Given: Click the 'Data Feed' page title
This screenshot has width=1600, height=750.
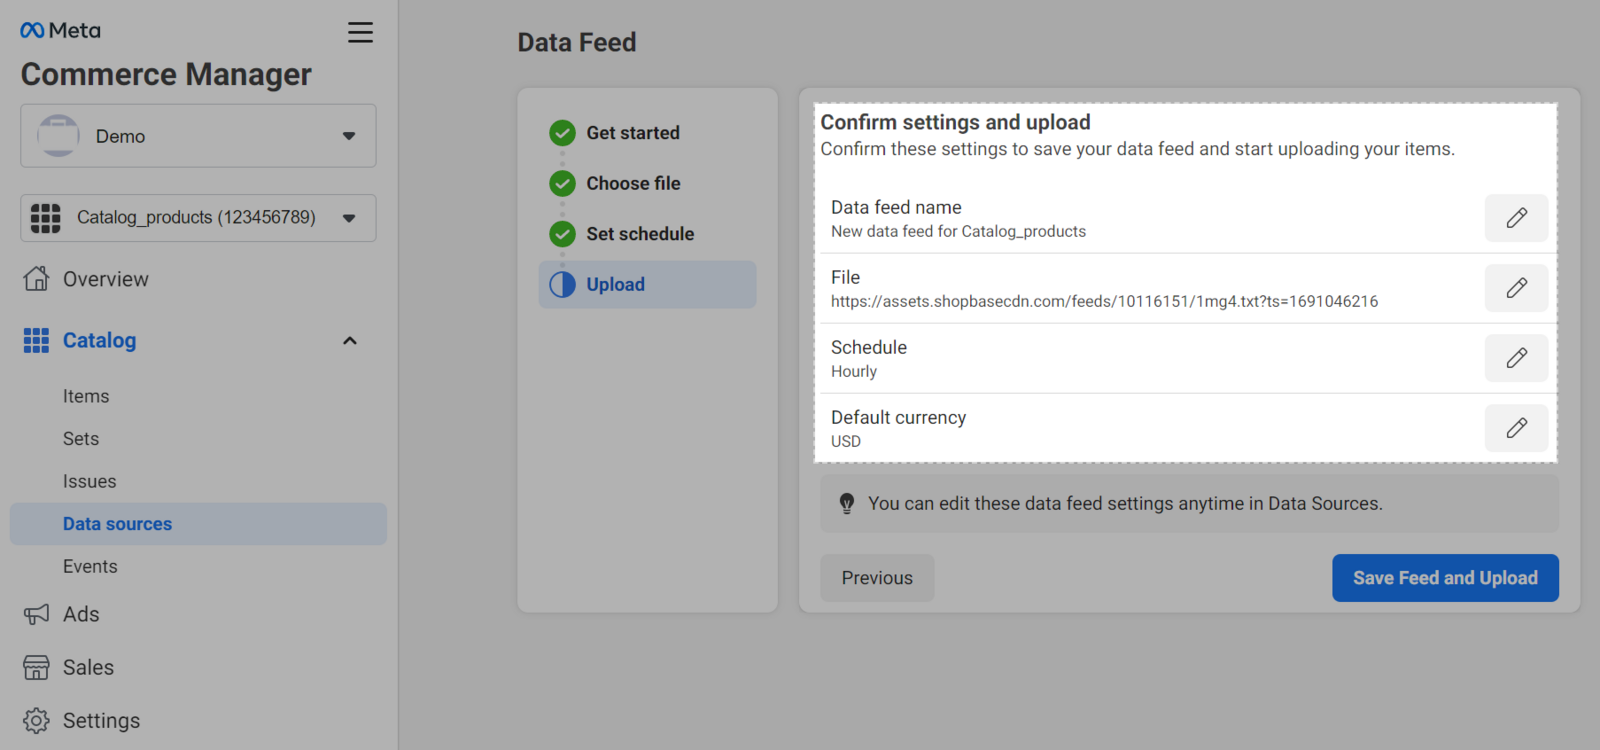Looking at the screenshot, I should click(577, 42).
